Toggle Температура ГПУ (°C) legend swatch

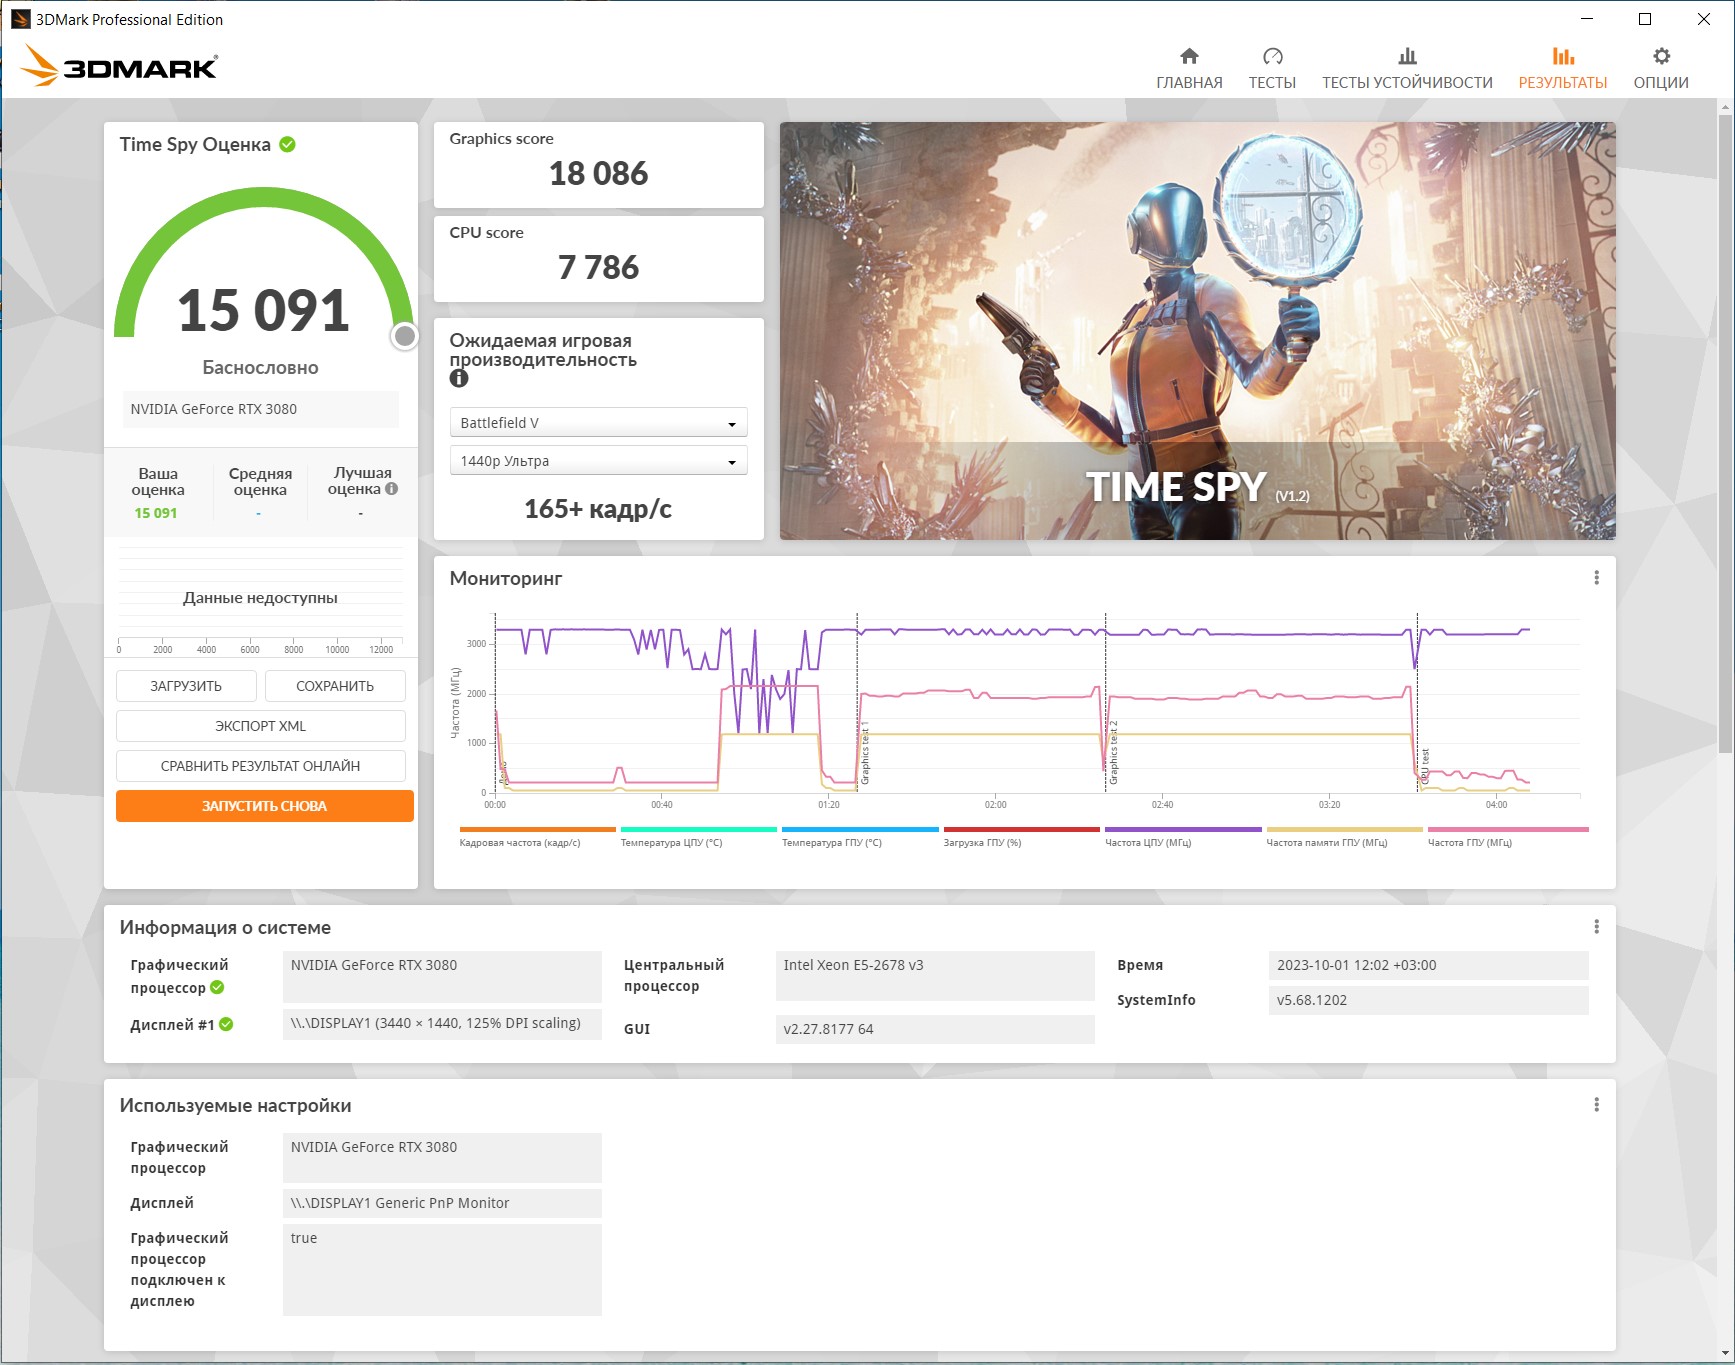pos(860,829)
